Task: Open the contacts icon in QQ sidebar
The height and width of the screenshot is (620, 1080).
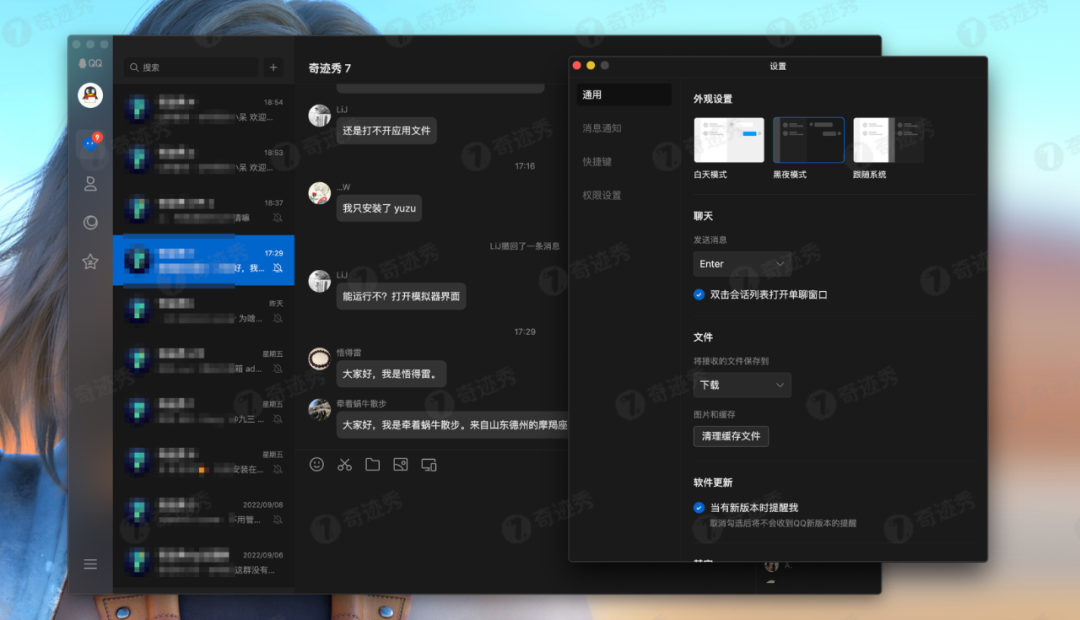Action: click(90, 184)
